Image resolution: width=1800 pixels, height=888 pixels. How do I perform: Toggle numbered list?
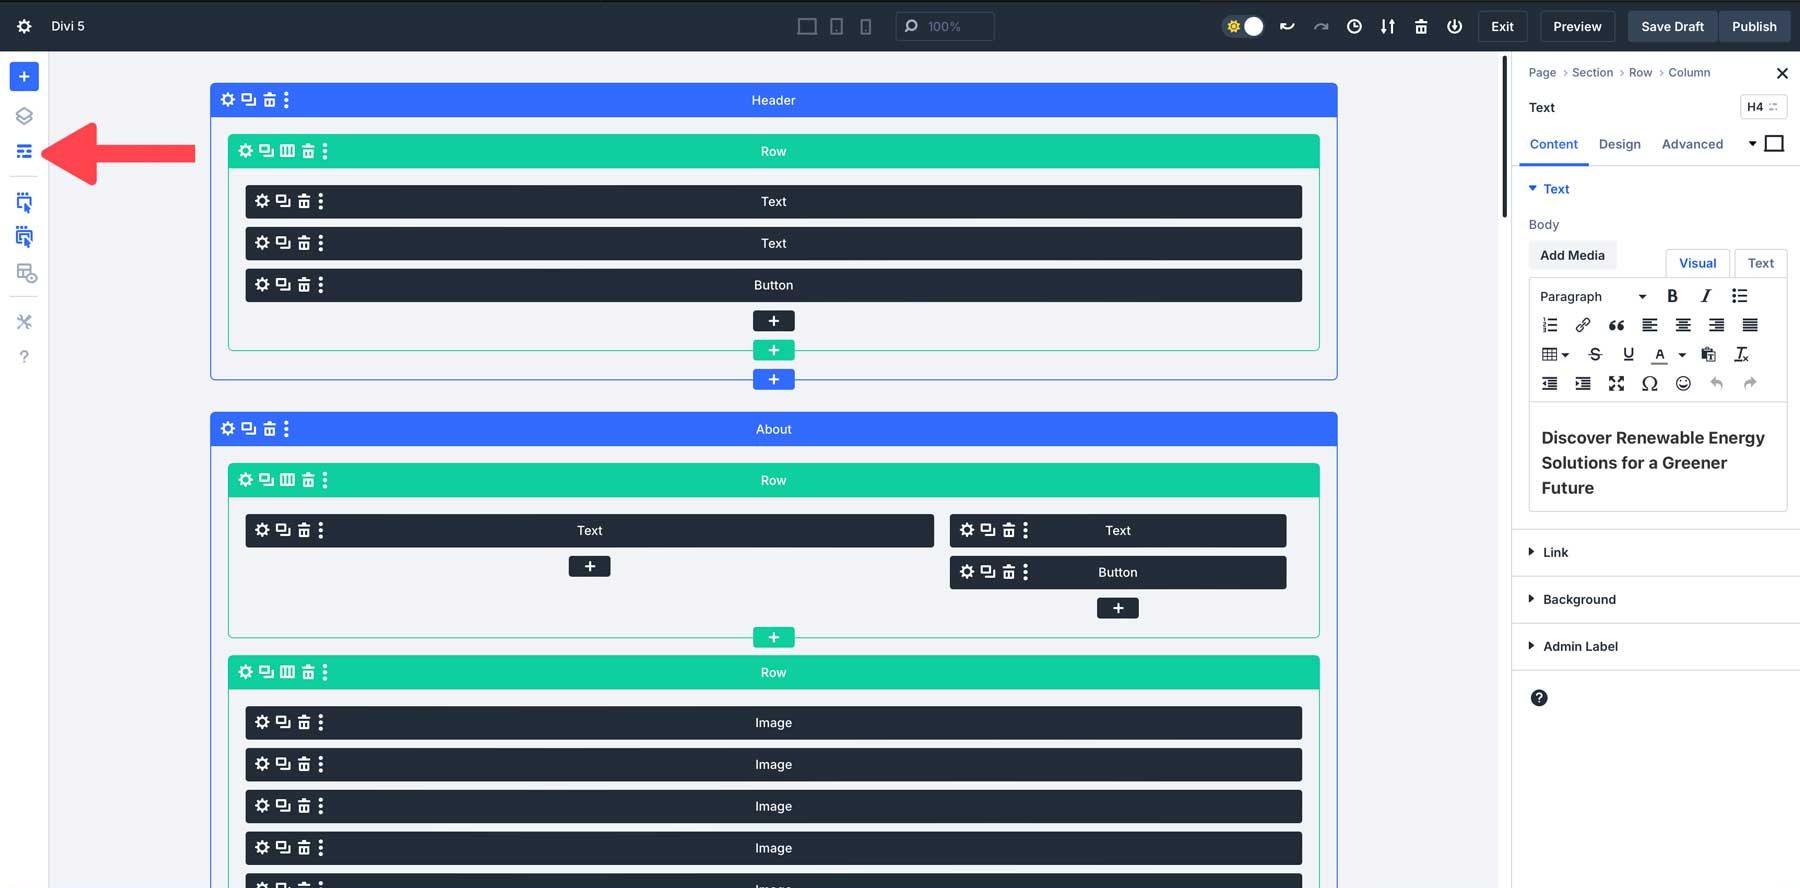[1550, 325]
